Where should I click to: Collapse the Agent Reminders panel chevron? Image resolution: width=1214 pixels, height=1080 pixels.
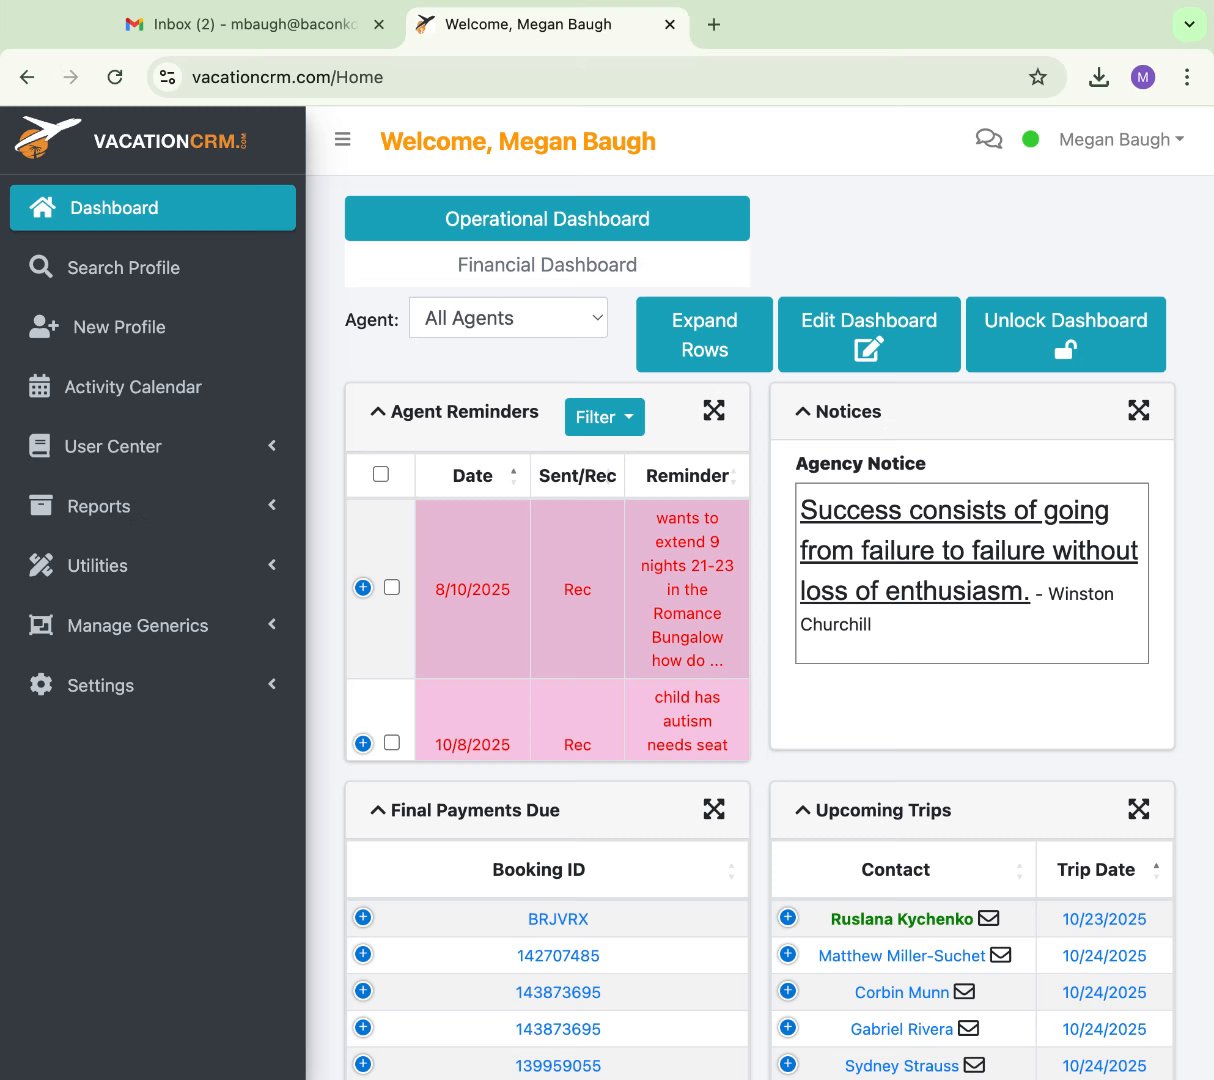click(378, 411)
